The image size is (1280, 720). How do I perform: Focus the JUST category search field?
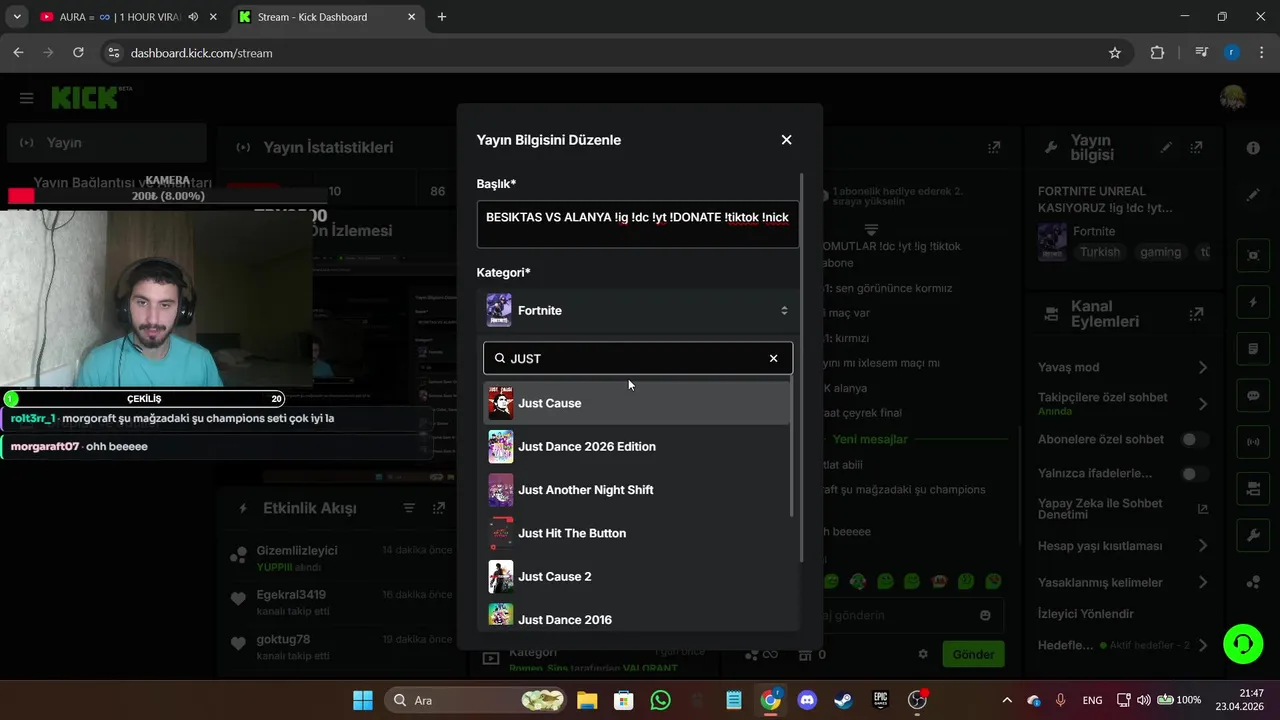638,358
